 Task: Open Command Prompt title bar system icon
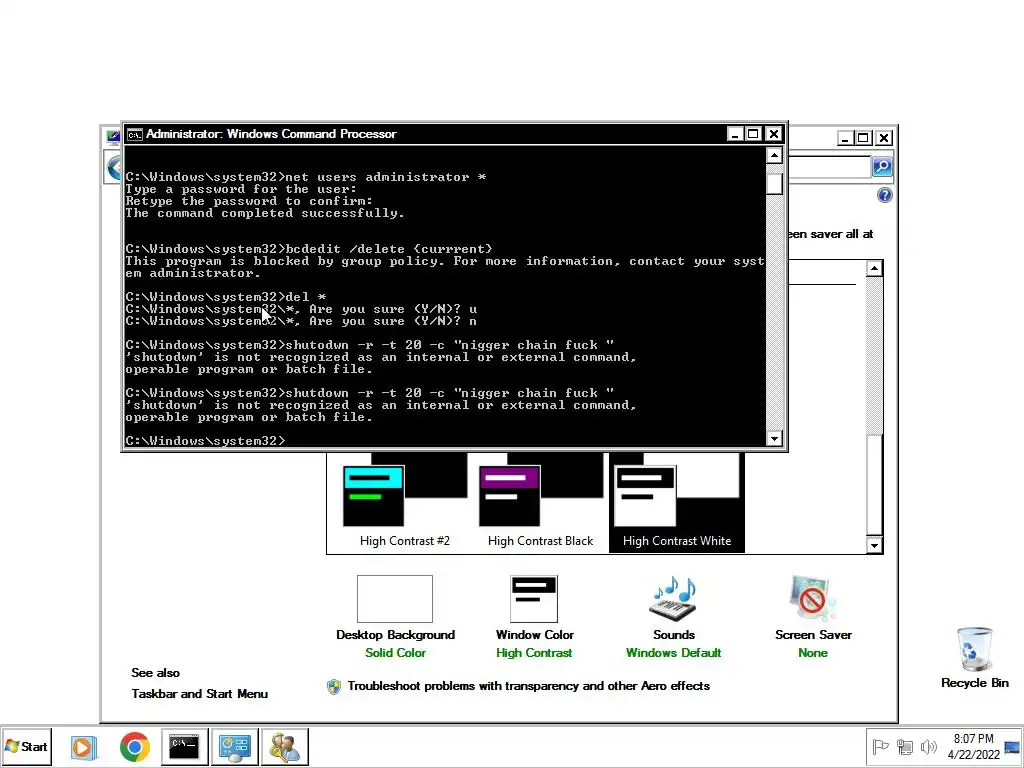[x=135, y=135]
